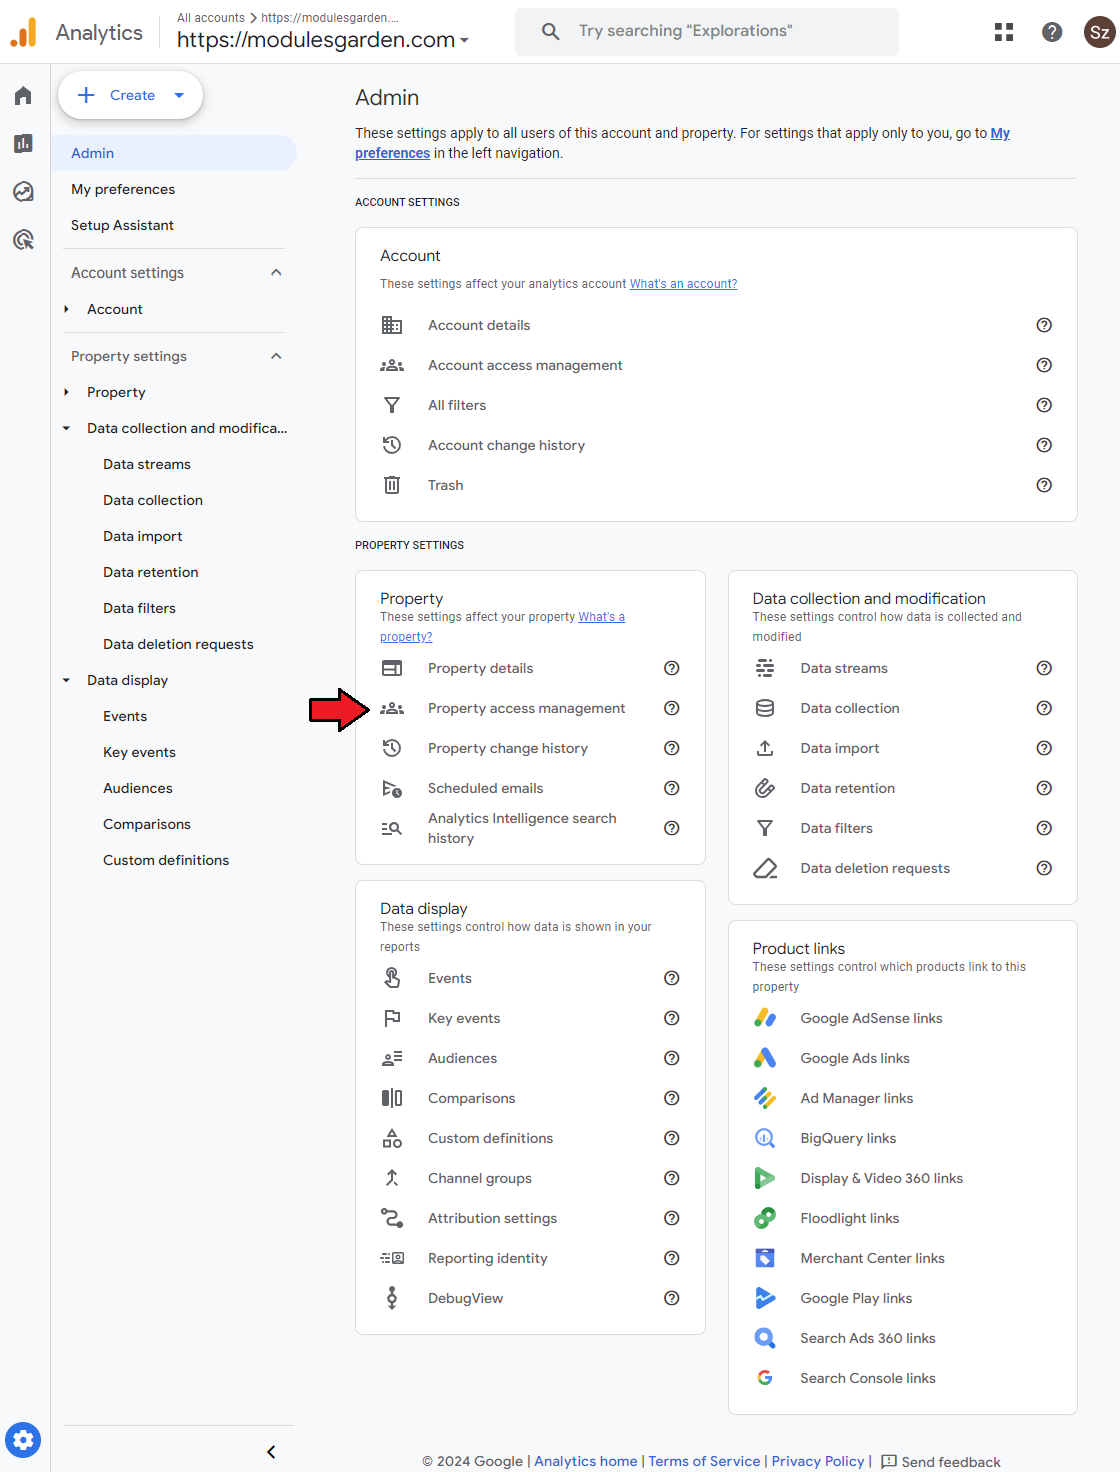1120x1472 pixels.
Task: Open the Reports icon in left rail
Action: 23,144
